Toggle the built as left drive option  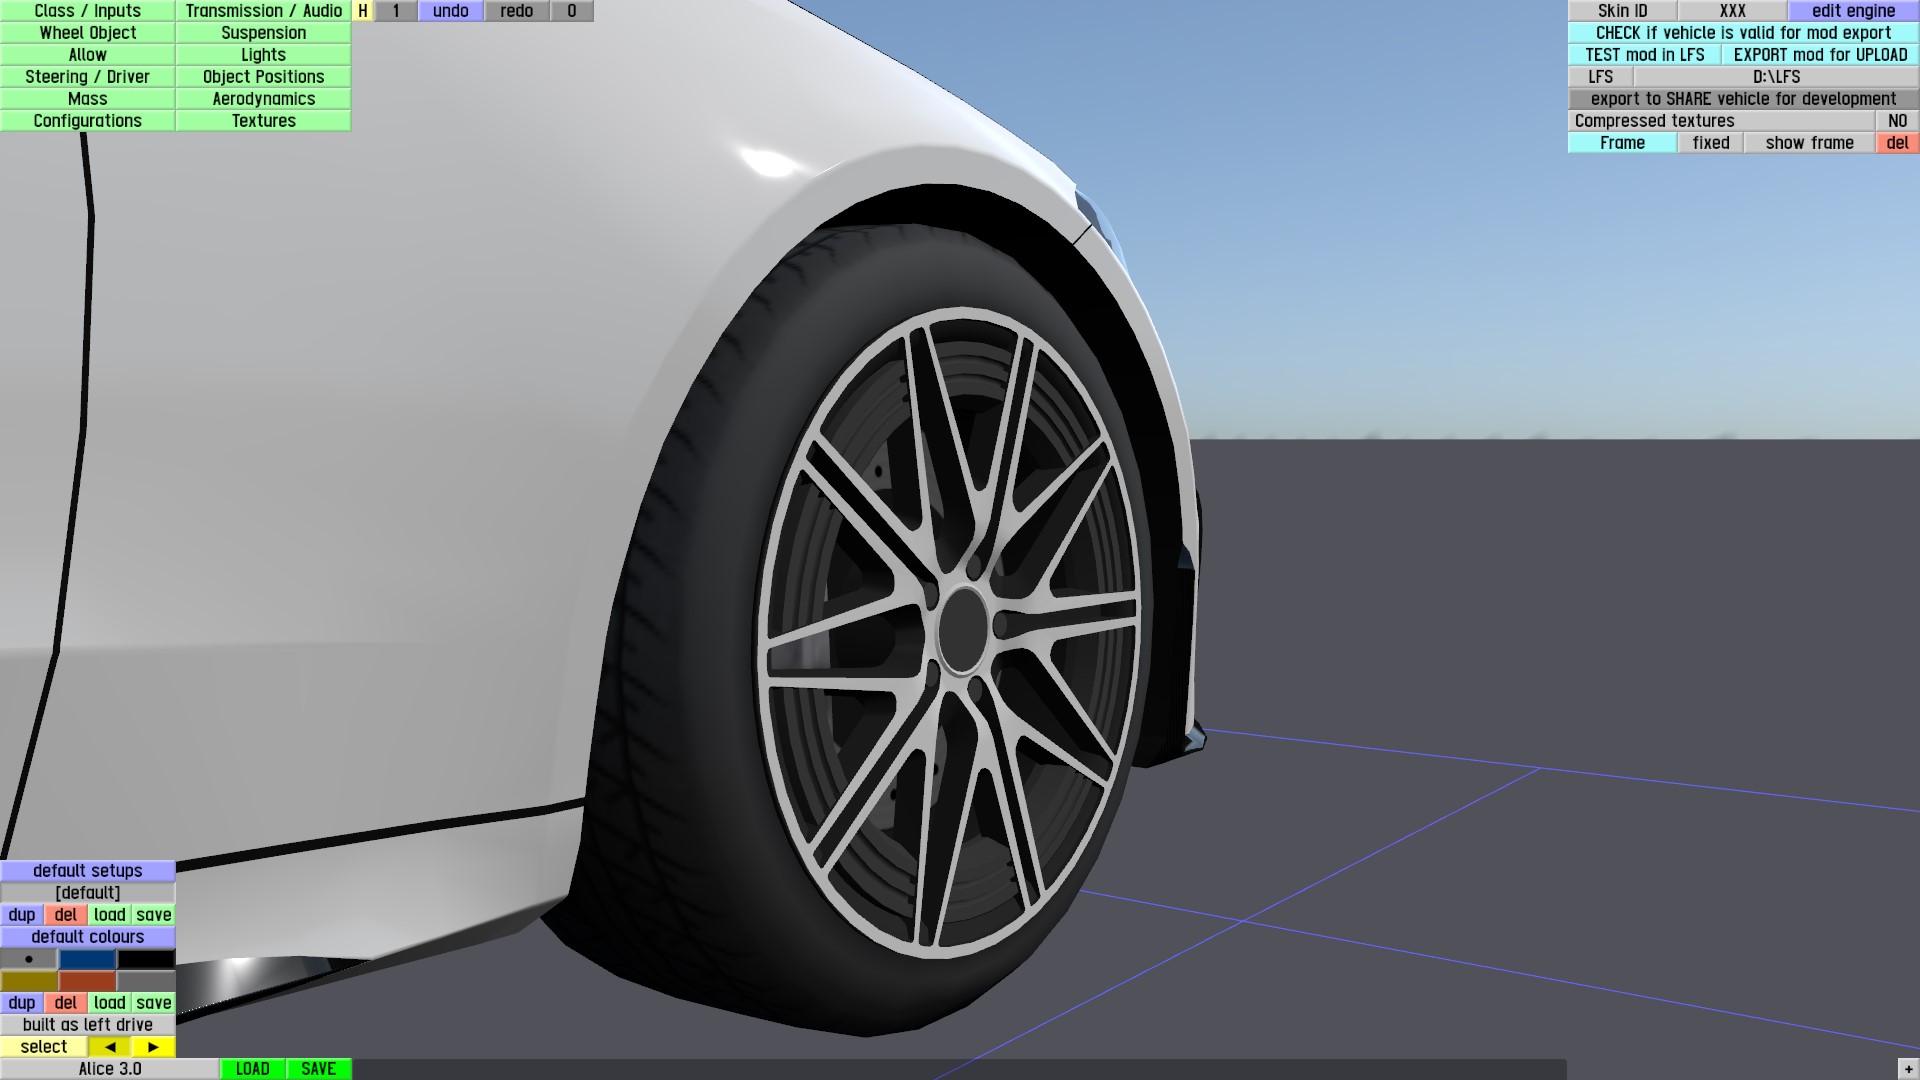88,1025
